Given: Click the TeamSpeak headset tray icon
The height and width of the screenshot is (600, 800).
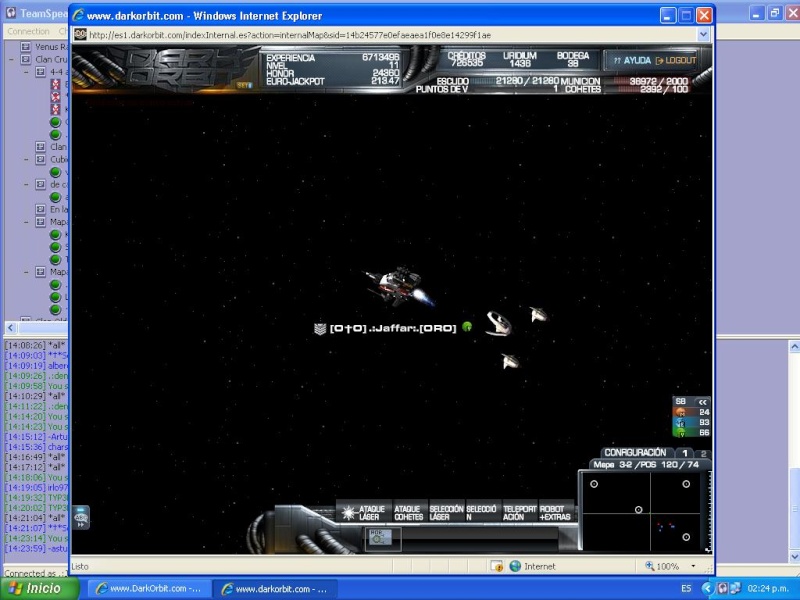Looking at the screenshot, I should (x=723, y=589).
